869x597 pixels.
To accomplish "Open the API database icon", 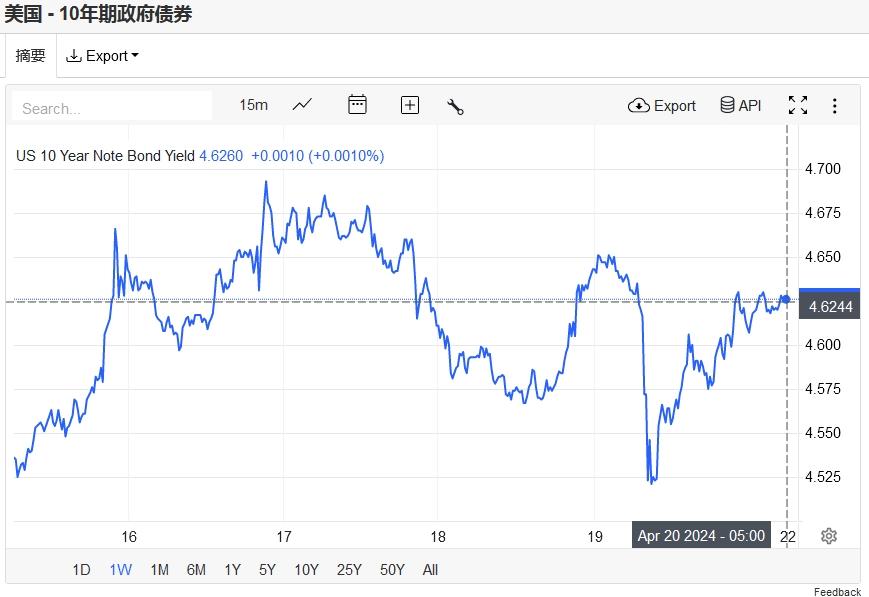I will click(x=741, y=105).
